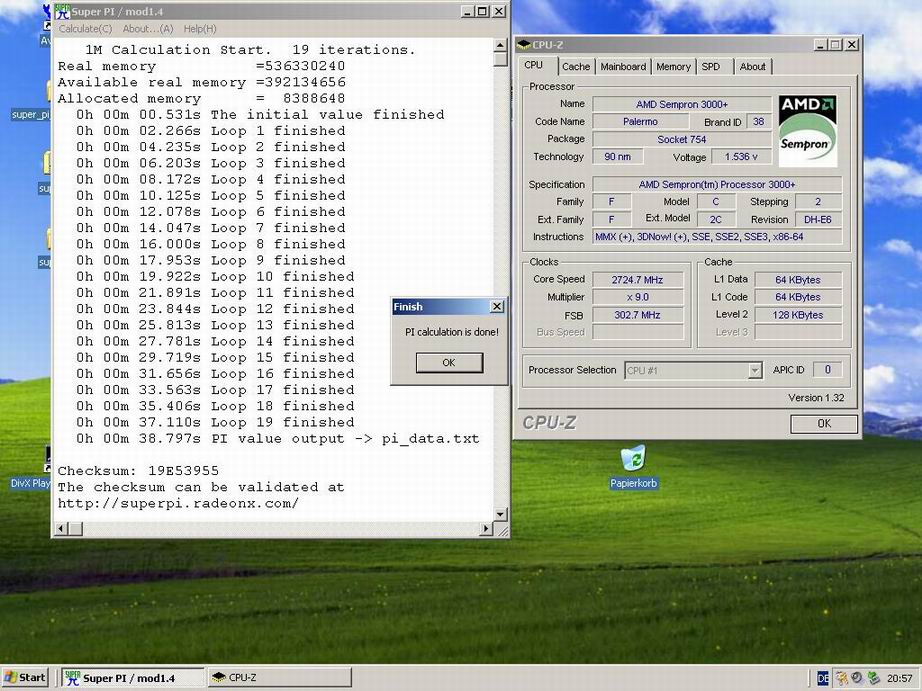Click the 'Version 1.32' label in CPU-Z

click(x=816, y=398)
